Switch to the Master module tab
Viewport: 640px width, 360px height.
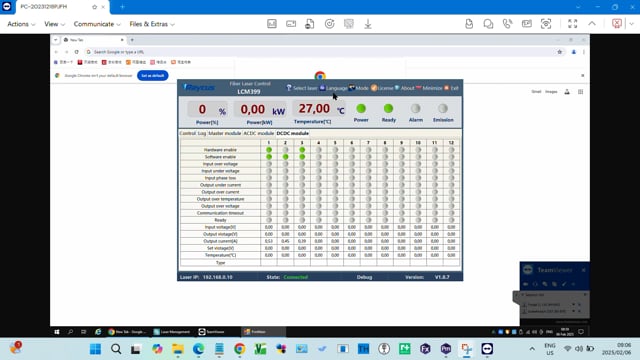point(224,133)
